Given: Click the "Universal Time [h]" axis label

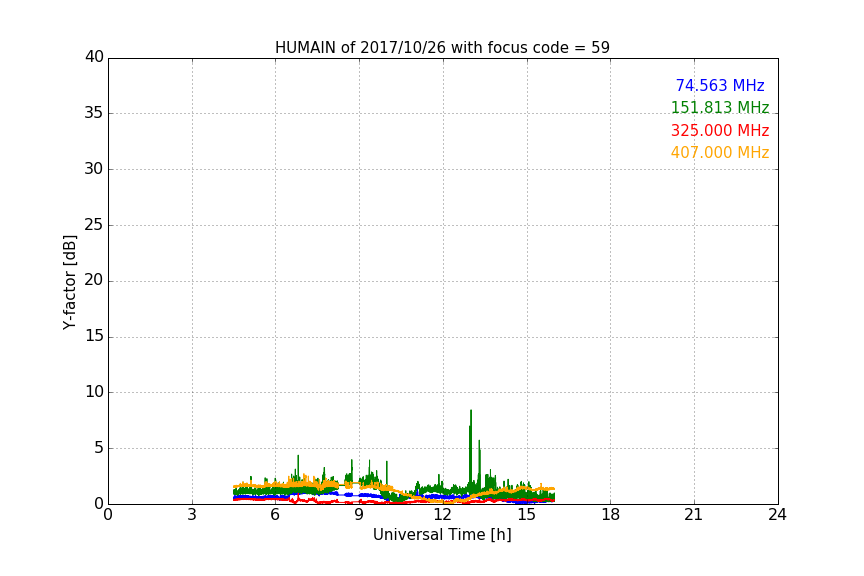Looking at the screenshot, I should pyautogui.click(x=442, y=535).
